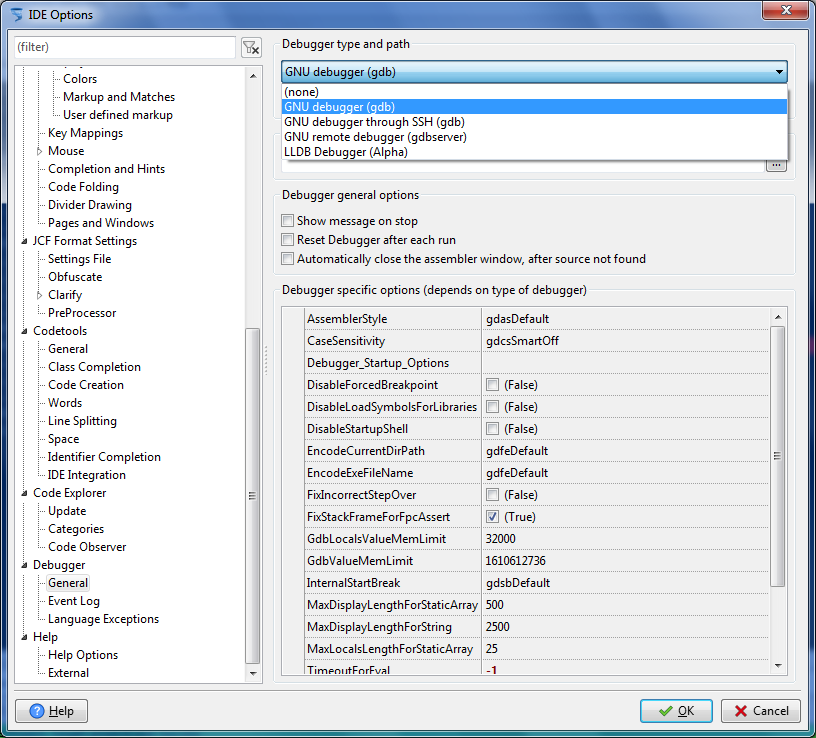Open Help with the Help button

click(x=52, y=711)
